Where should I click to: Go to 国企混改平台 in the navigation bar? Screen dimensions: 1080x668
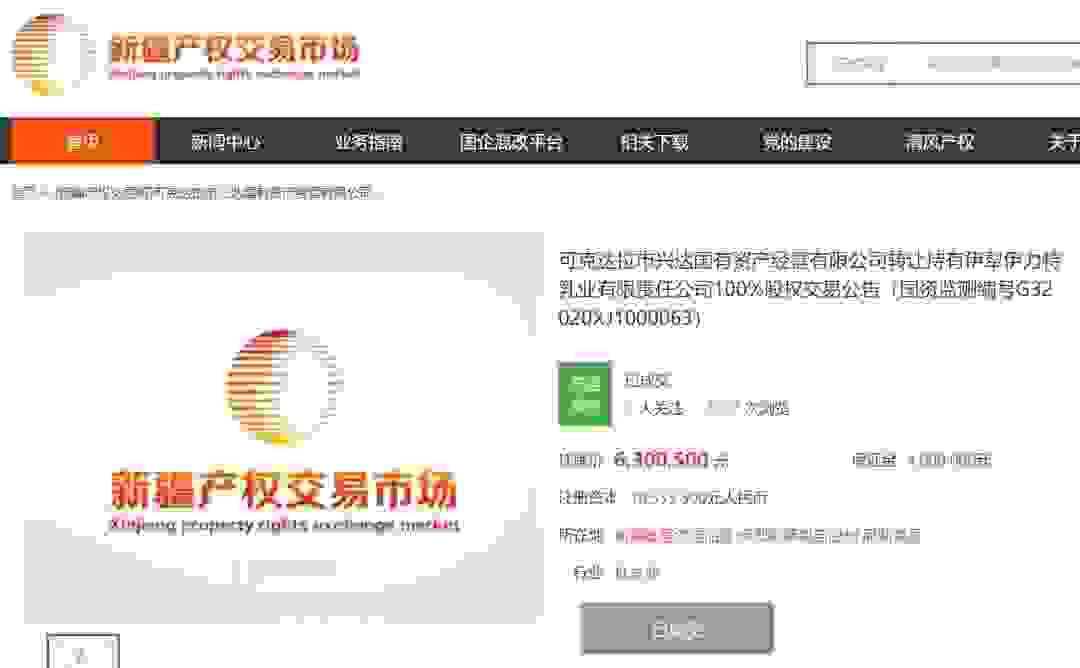(512, 142)
